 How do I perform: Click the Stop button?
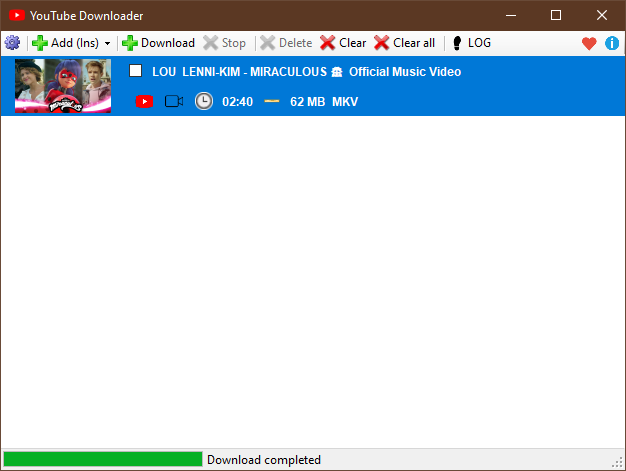[225, 43]
